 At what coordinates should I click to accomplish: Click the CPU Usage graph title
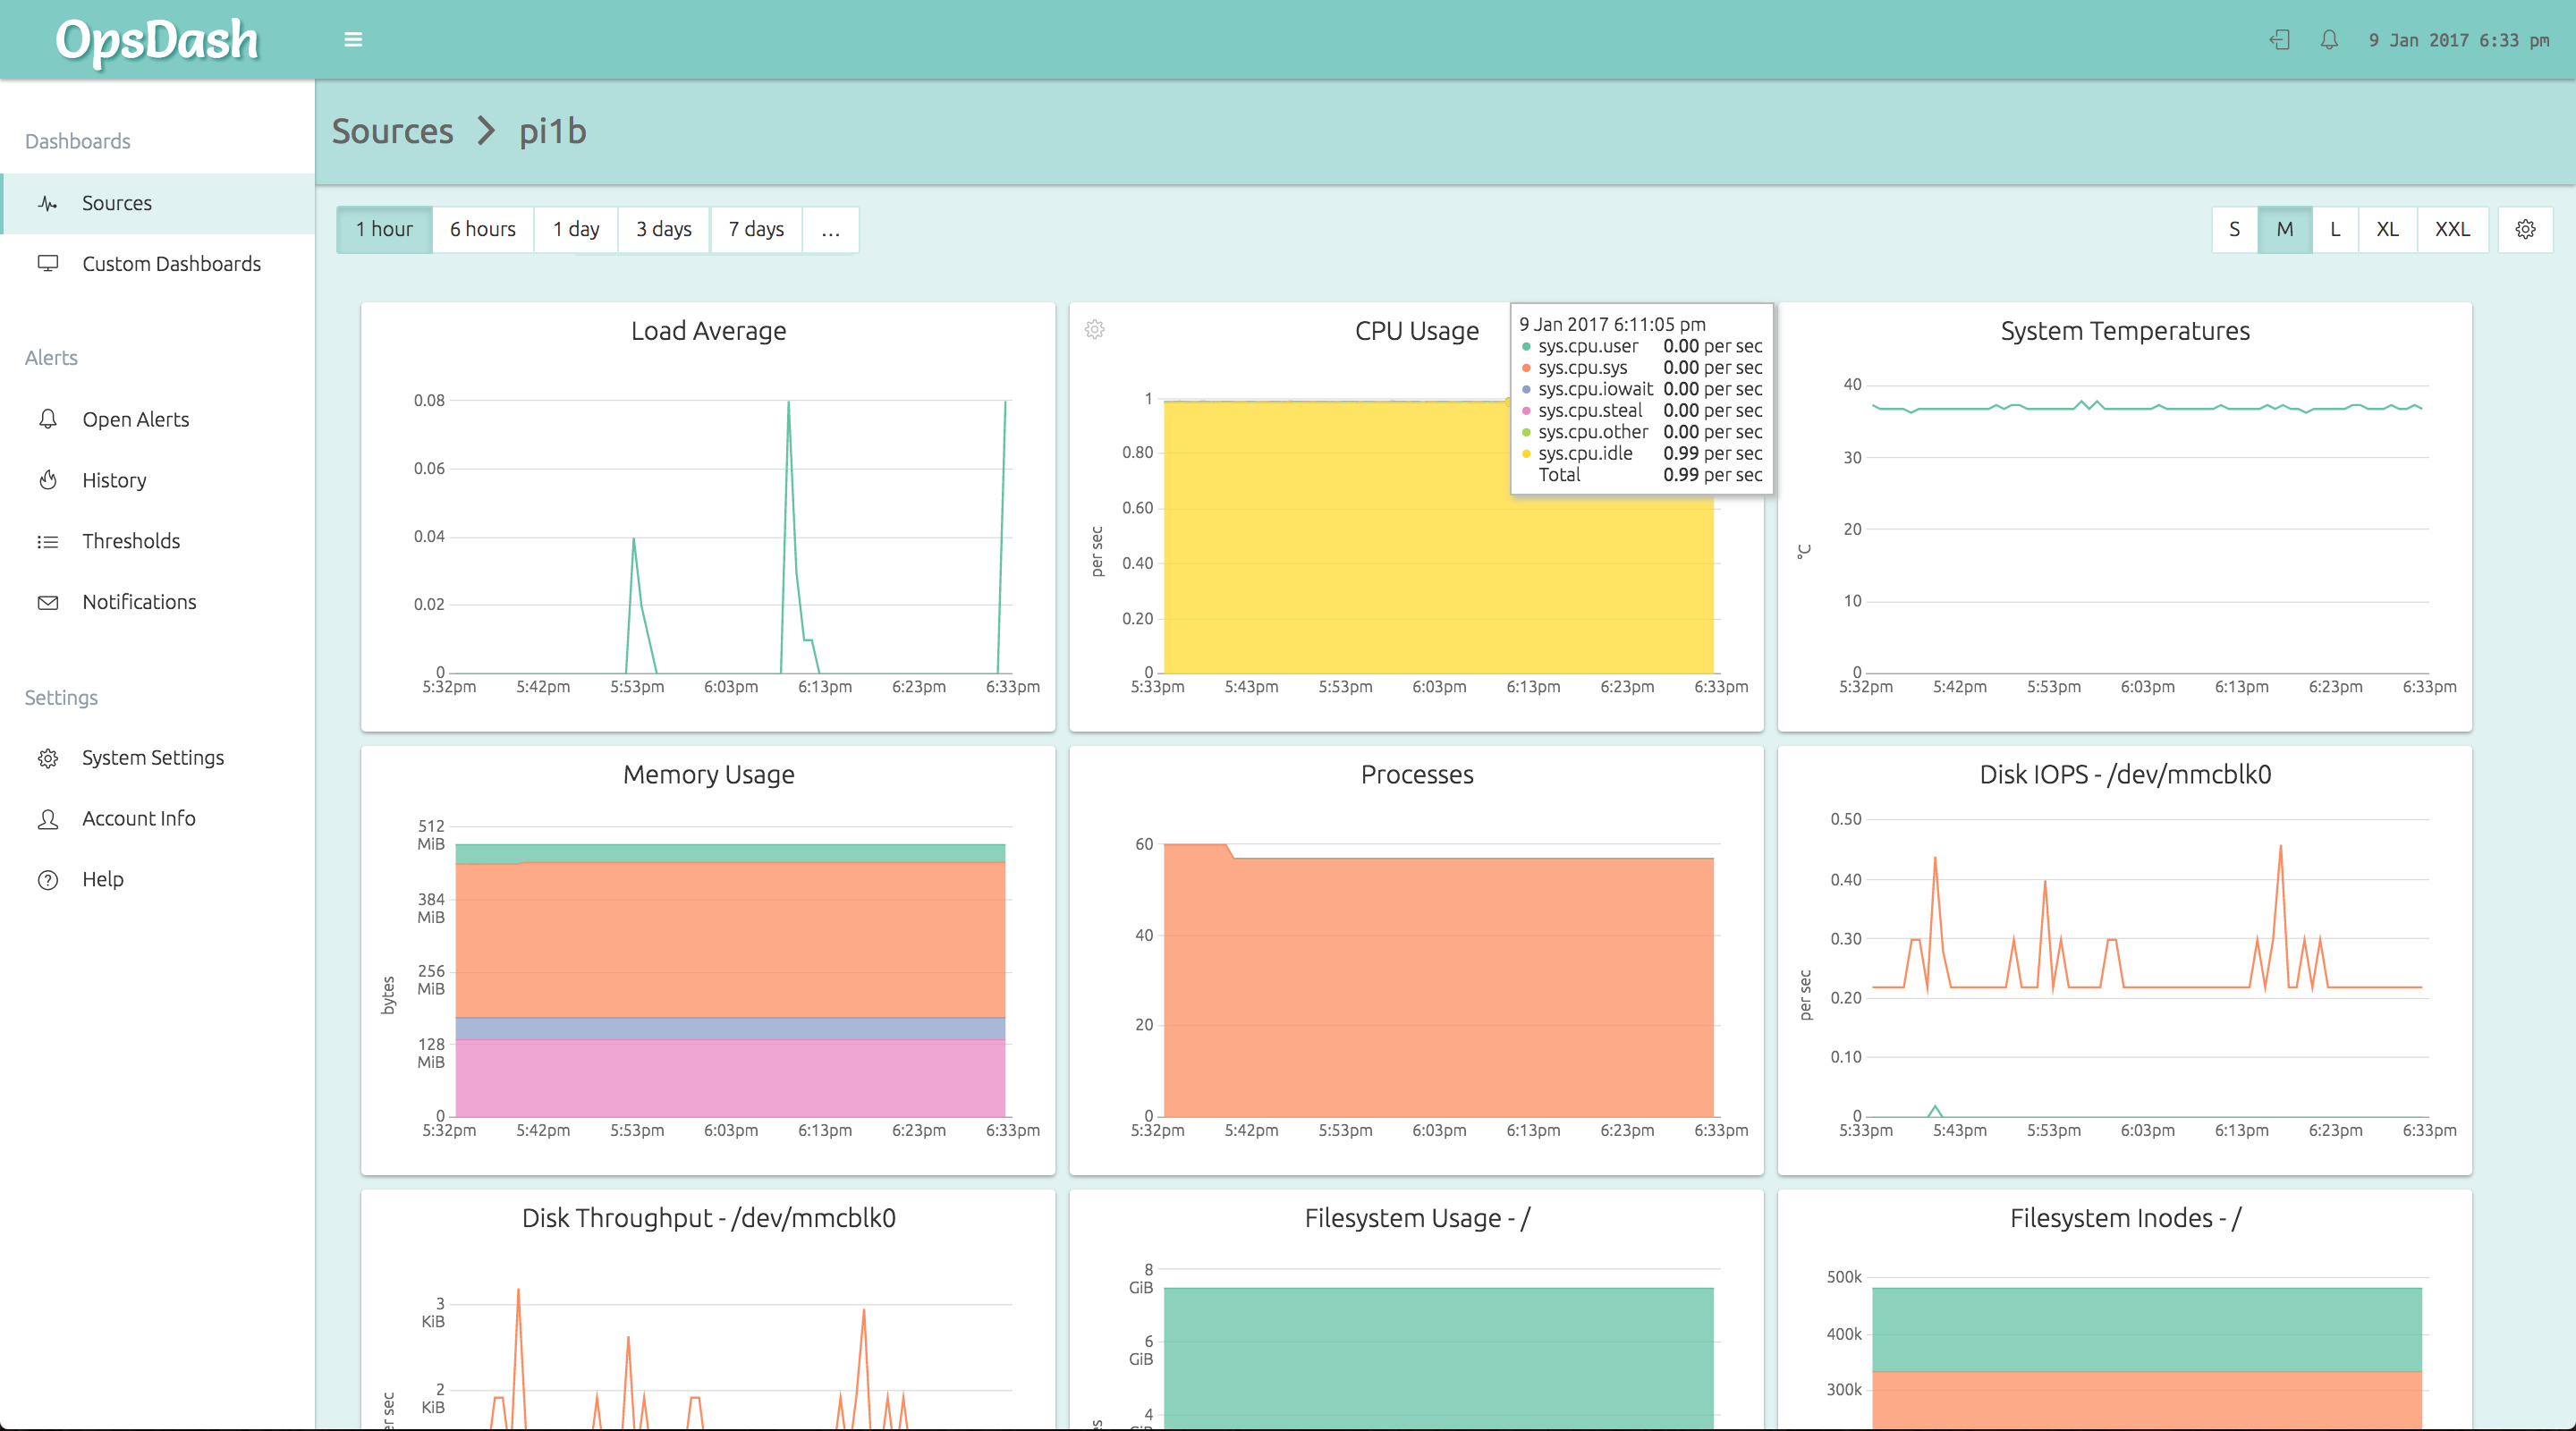click(x=1416, y=331)
